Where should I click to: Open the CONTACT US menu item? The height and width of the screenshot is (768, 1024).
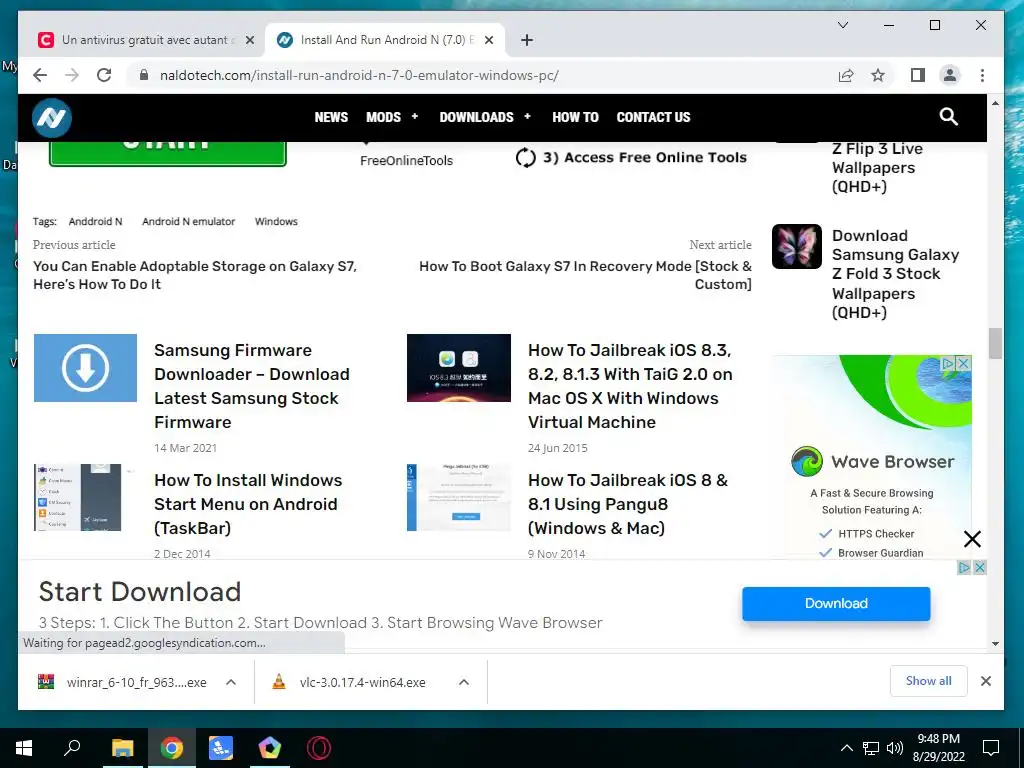pos(653,117)
